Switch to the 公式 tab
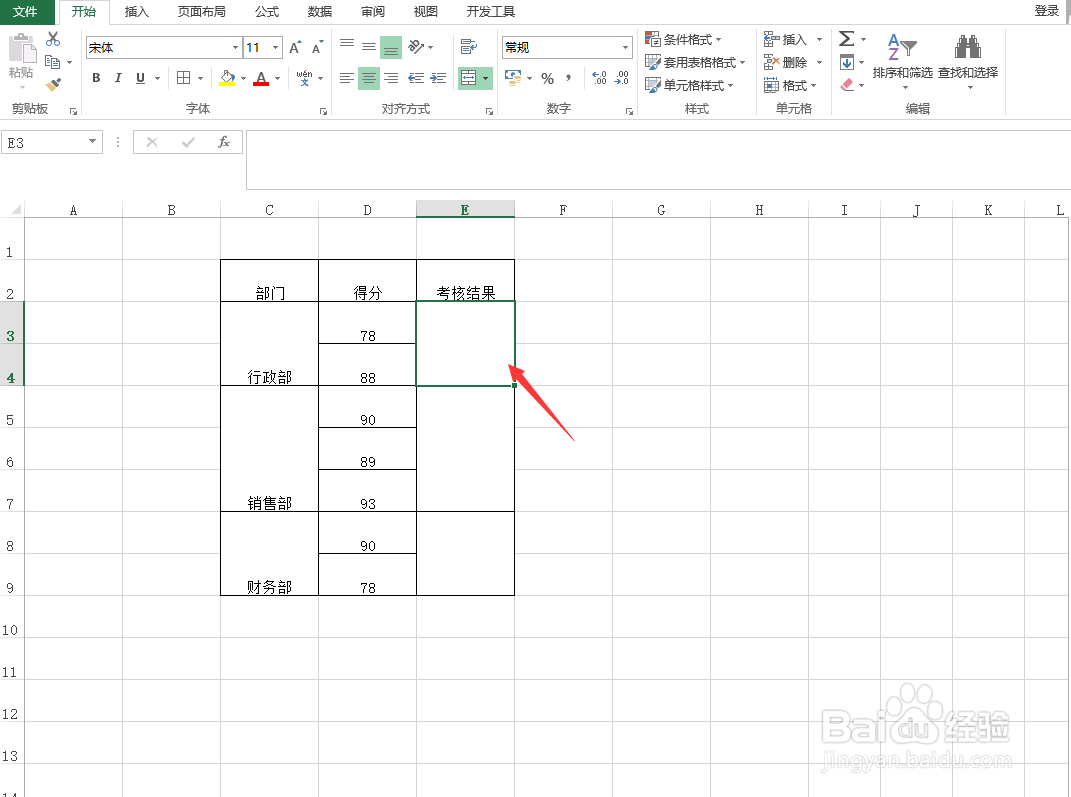Screen dimensions: 1071x797 coord(266,12)
